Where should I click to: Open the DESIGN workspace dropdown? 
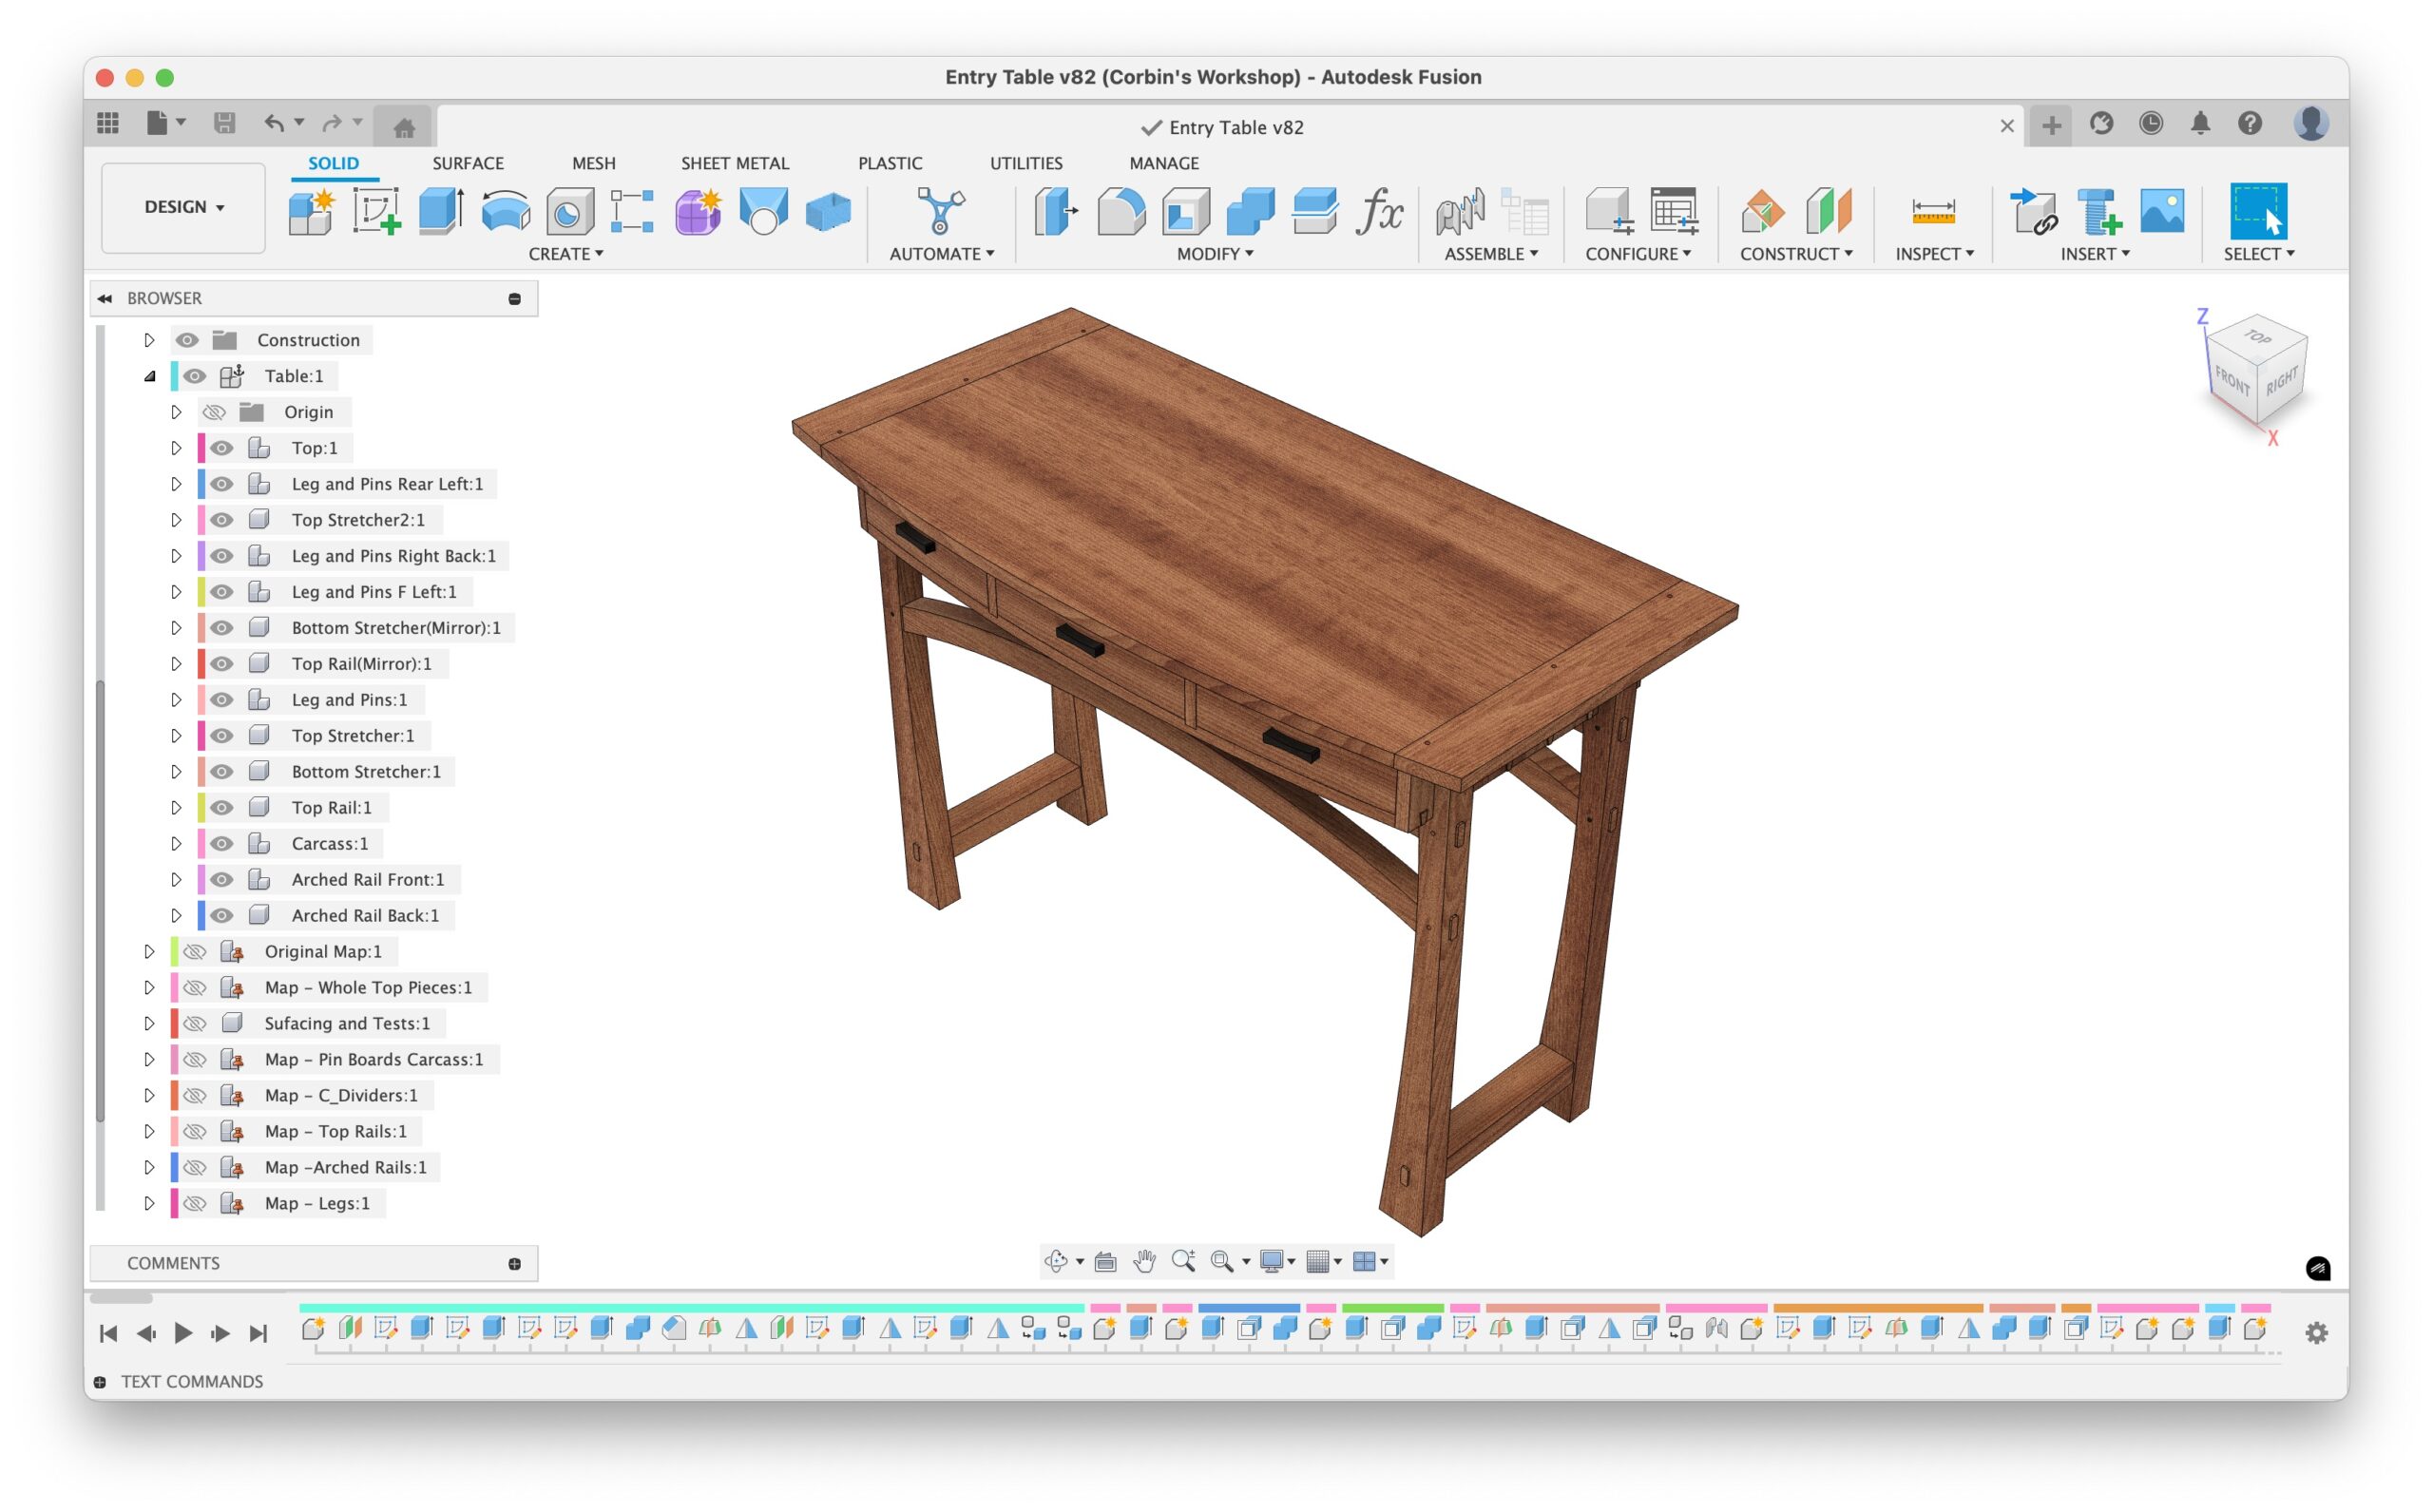[183, 207]
